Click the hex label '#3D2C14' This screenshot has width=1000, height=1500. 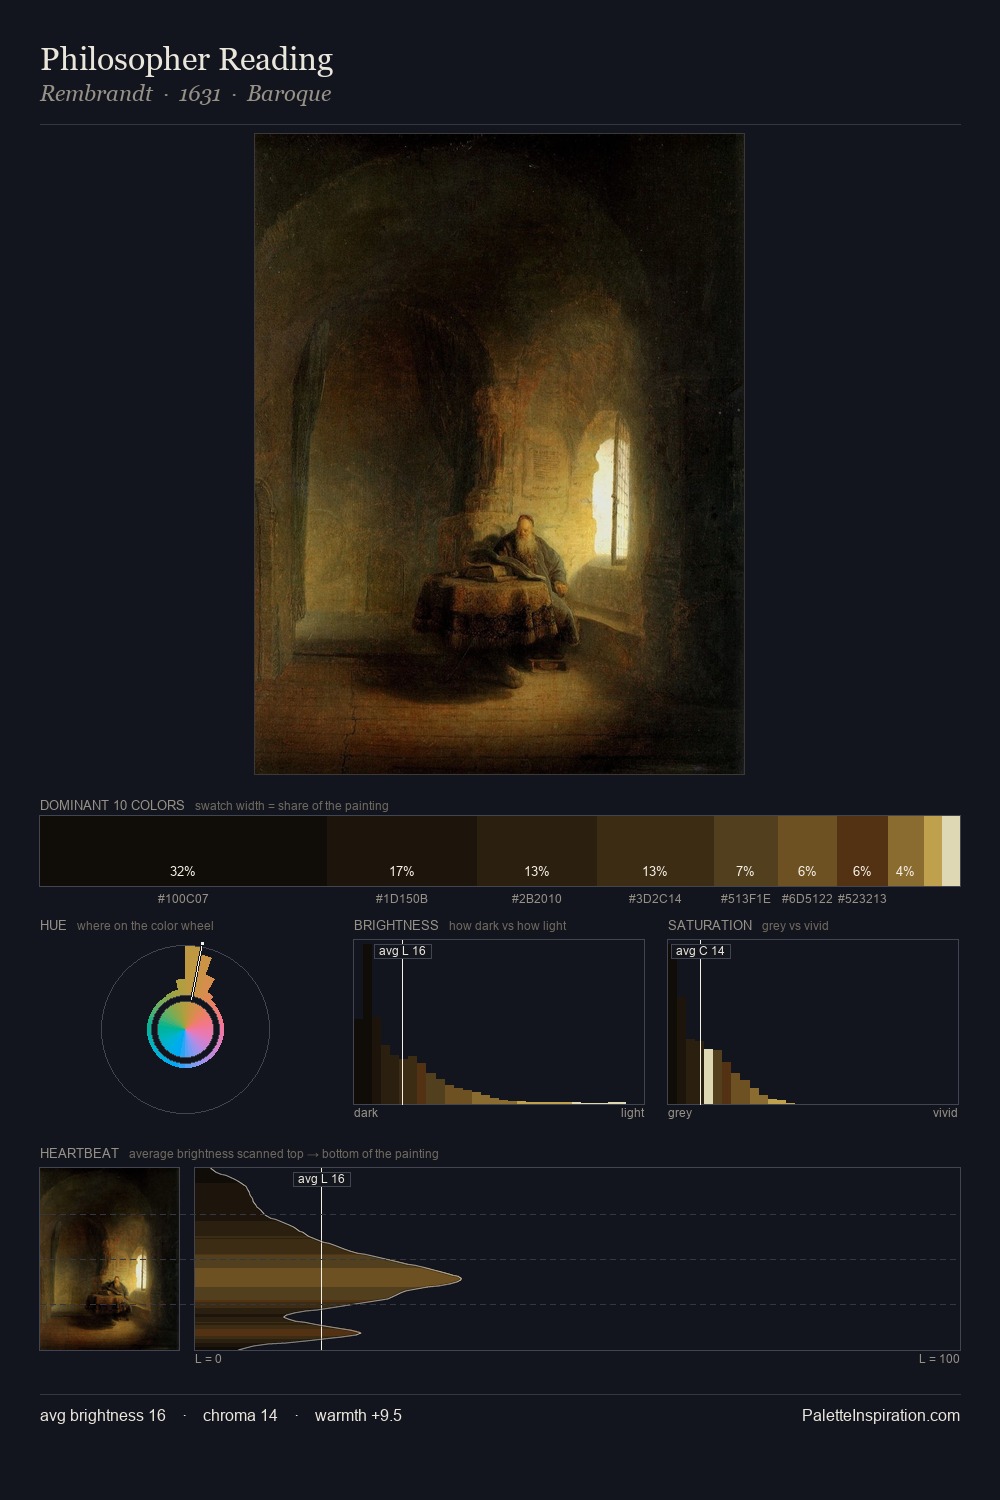pyautogui.click(x=655, y=899)
